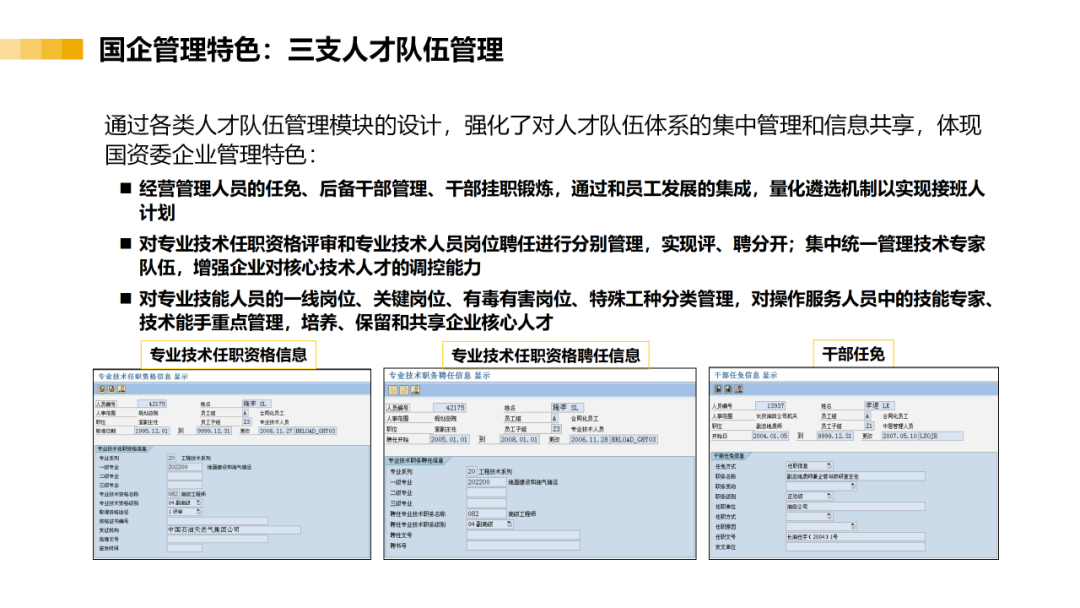Click the 开始日 date field 2004.01.05
Screen dimensions: 1080x608
(x=770, y=436)
